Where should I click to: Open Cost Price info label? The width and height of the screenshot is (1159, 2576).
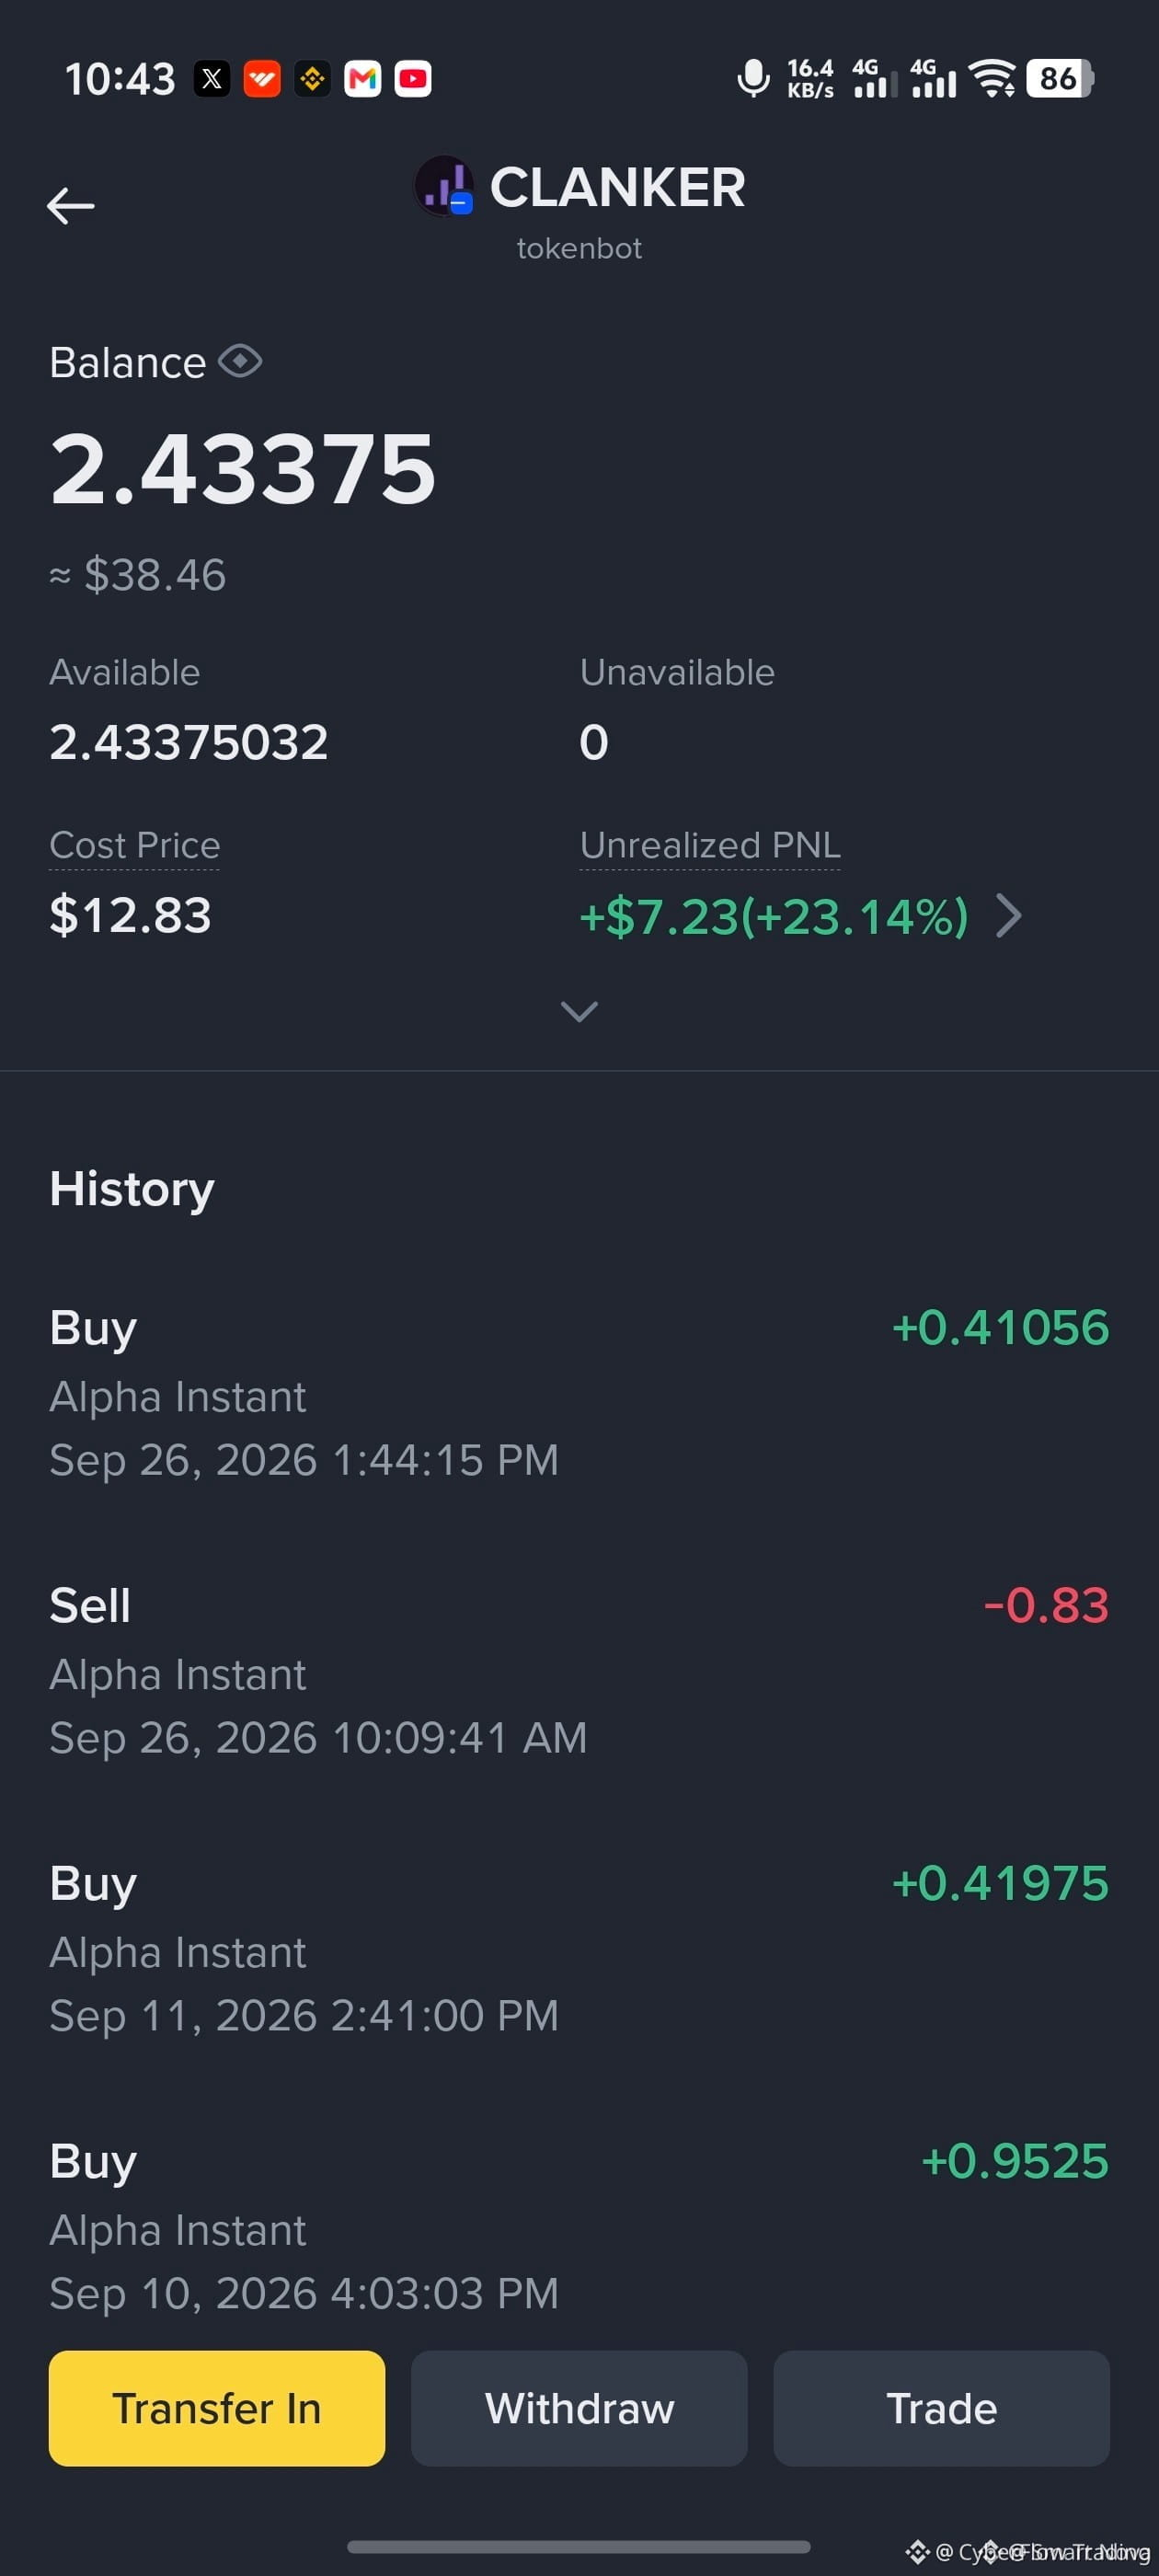point(135,846)
